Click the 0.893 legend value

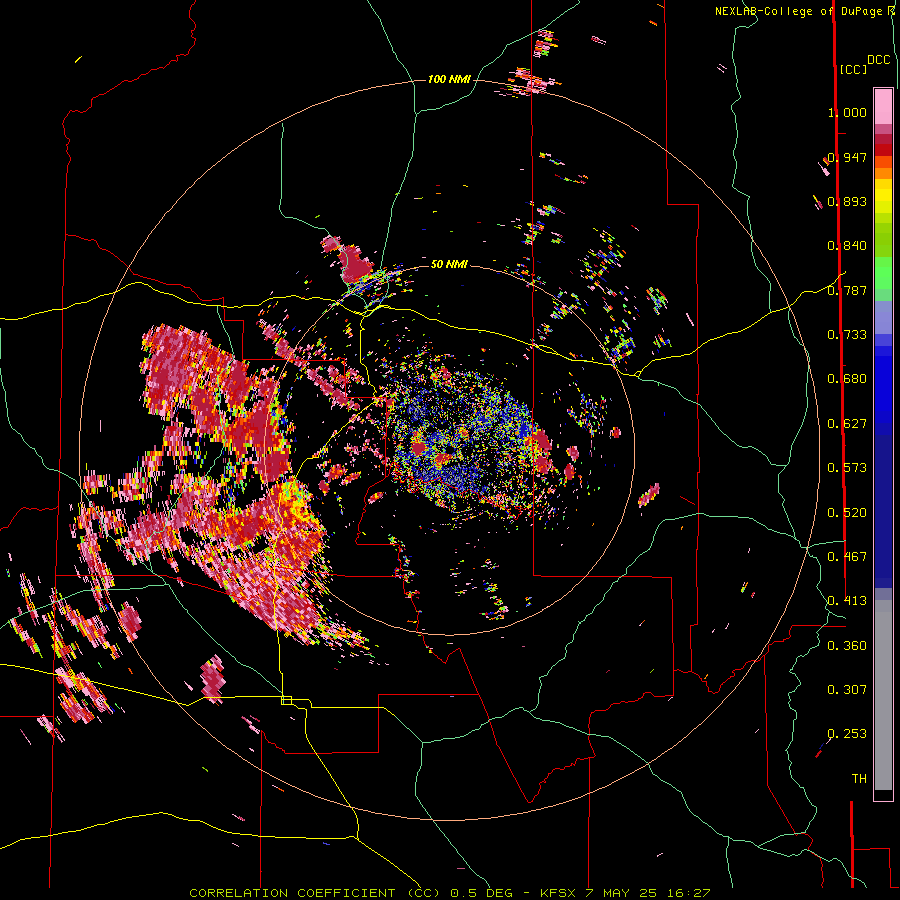tap(847, 201)
